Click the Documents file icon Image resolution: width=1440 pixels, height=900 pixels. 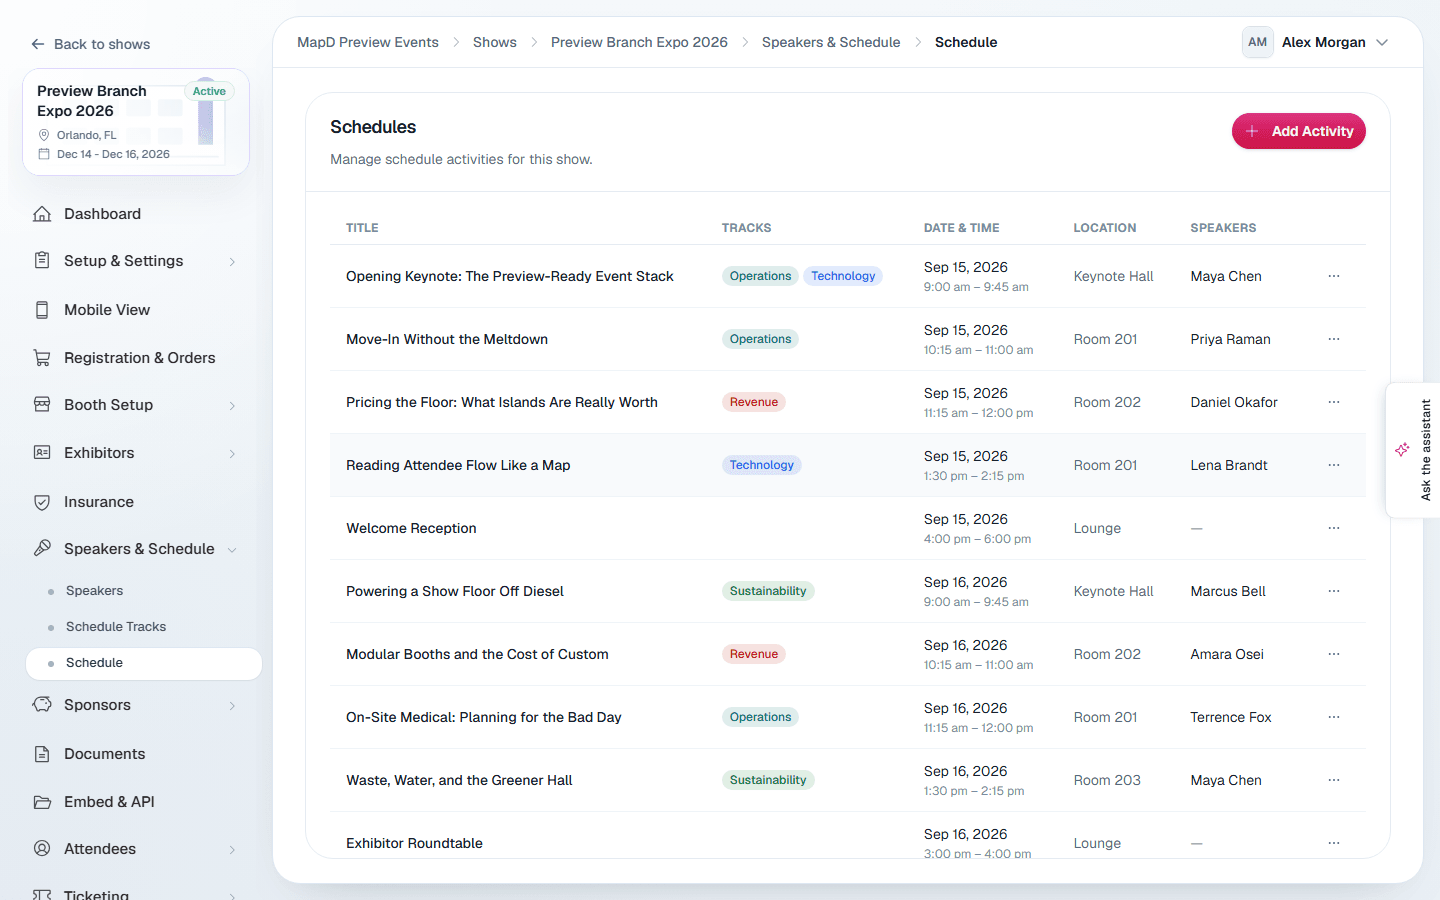(42, 754)
